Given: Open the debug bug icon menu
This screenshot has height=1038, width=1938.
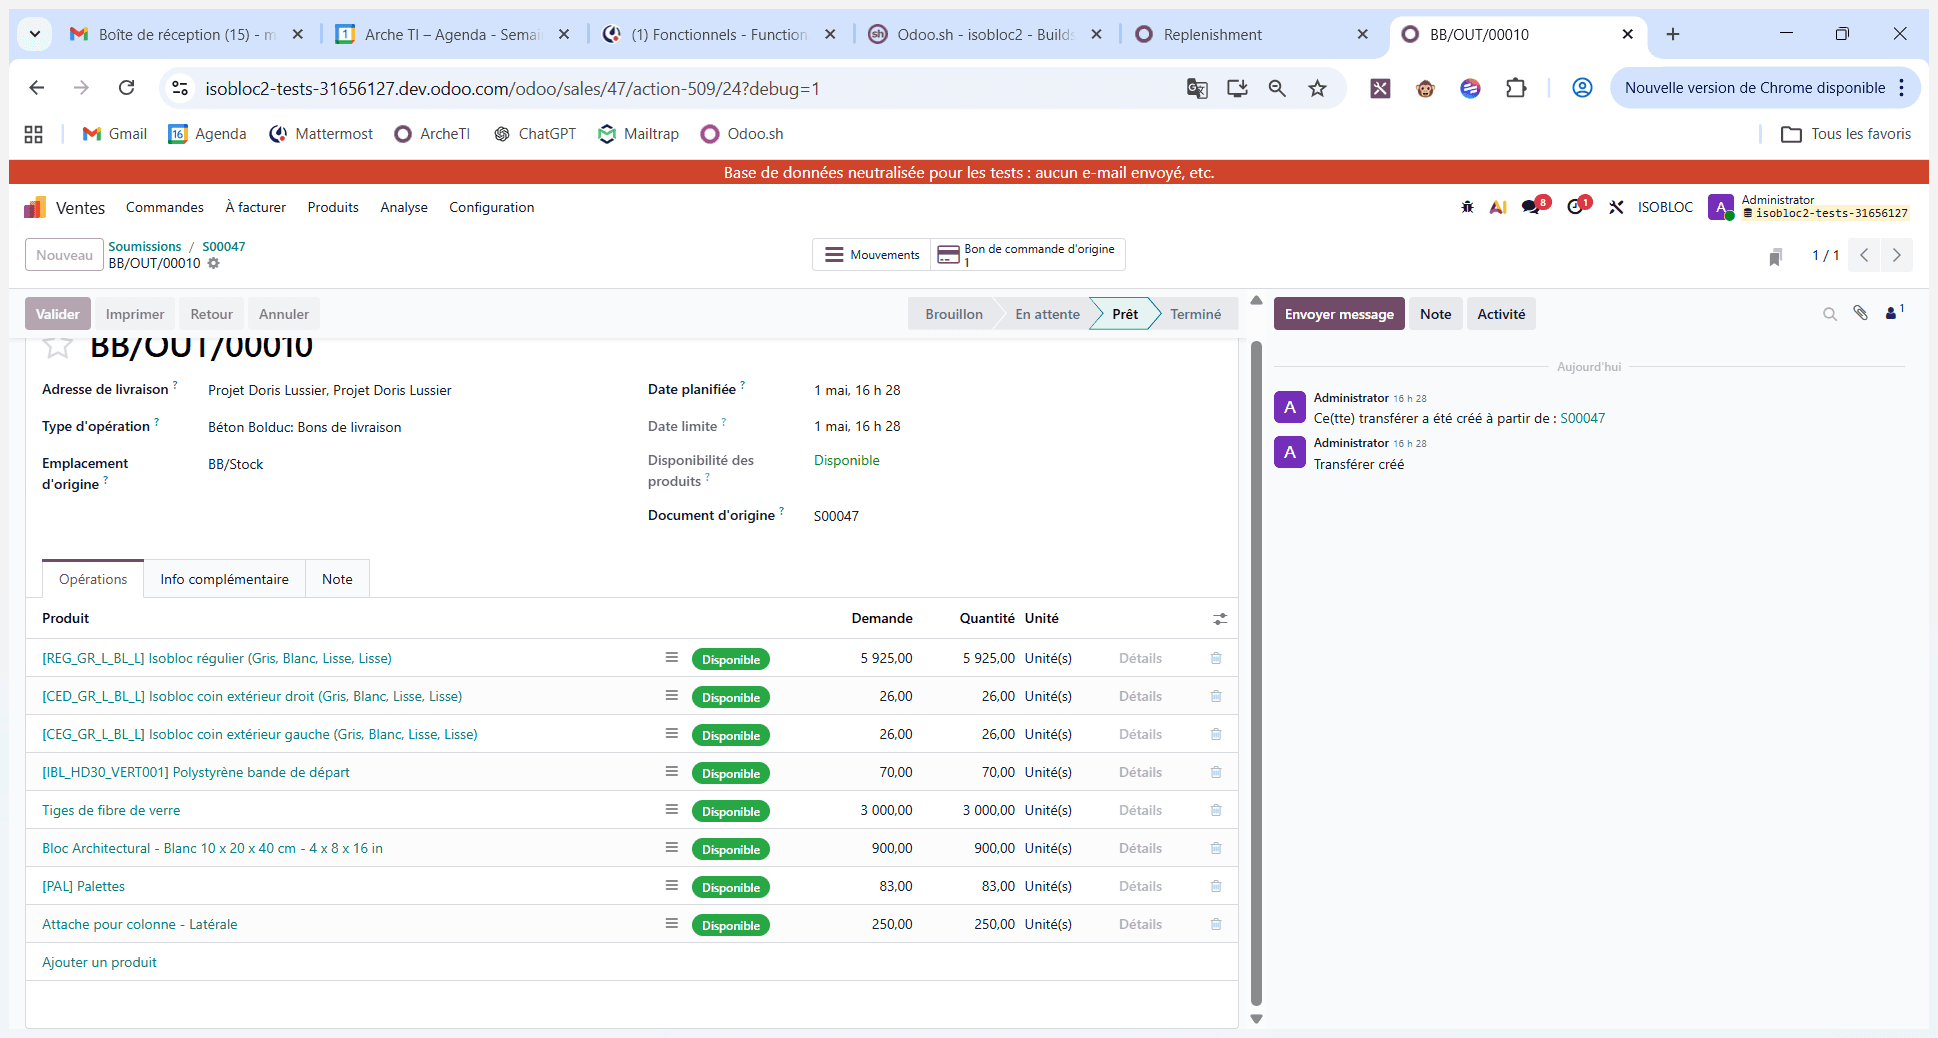Looking at the screenshot, I should point(1467,207).
